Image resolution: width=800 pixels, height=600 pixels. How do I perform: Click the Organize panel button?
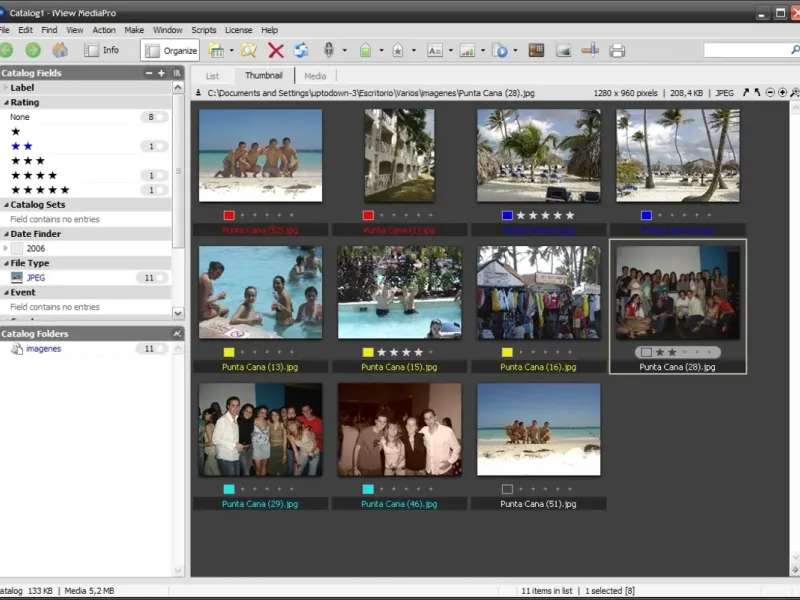tap(170, 50)
